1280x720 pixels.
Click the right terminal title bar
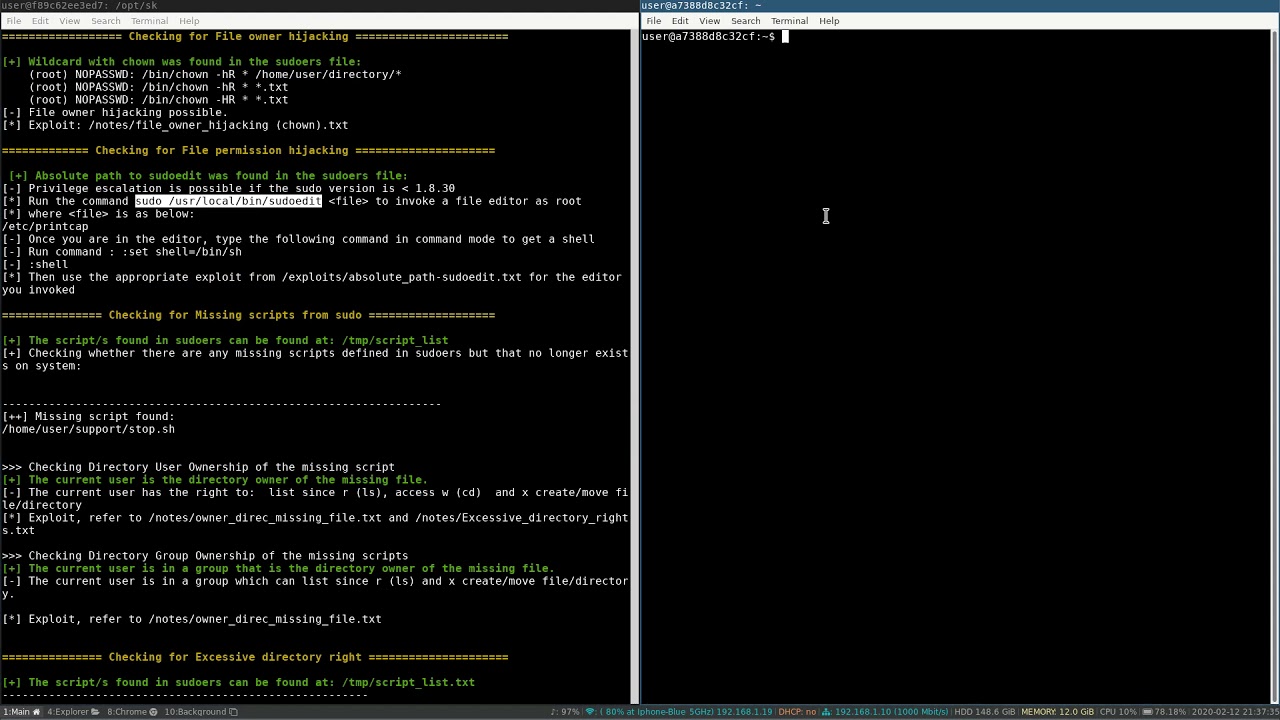[x=960, y=6]
